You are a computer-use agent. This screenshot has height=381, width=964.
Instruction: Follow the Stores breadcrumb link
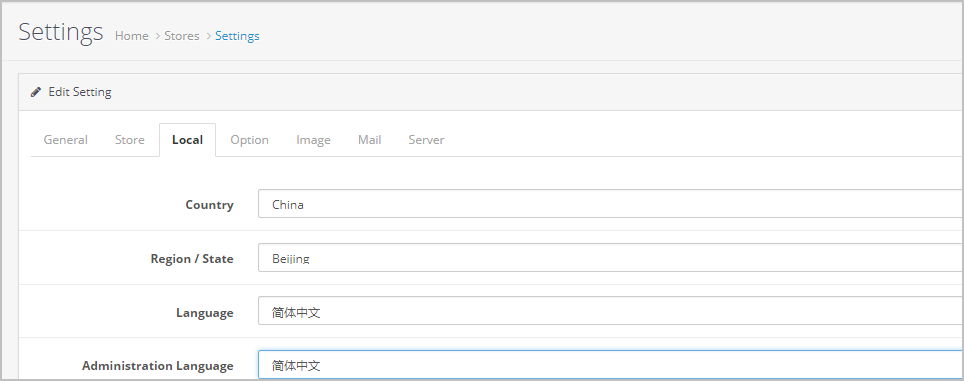[x=182, y=36]
